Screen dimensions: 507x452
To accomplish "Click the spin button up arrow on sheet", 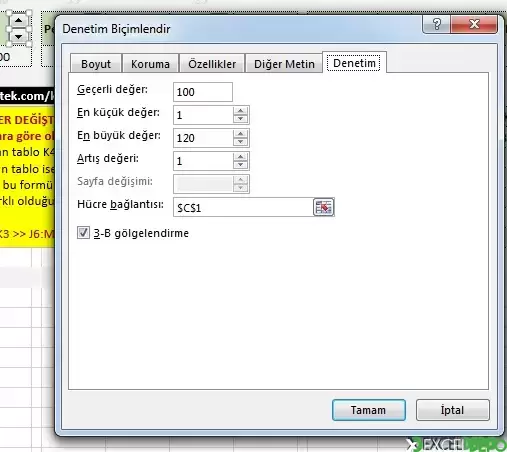I will point(19,21).
